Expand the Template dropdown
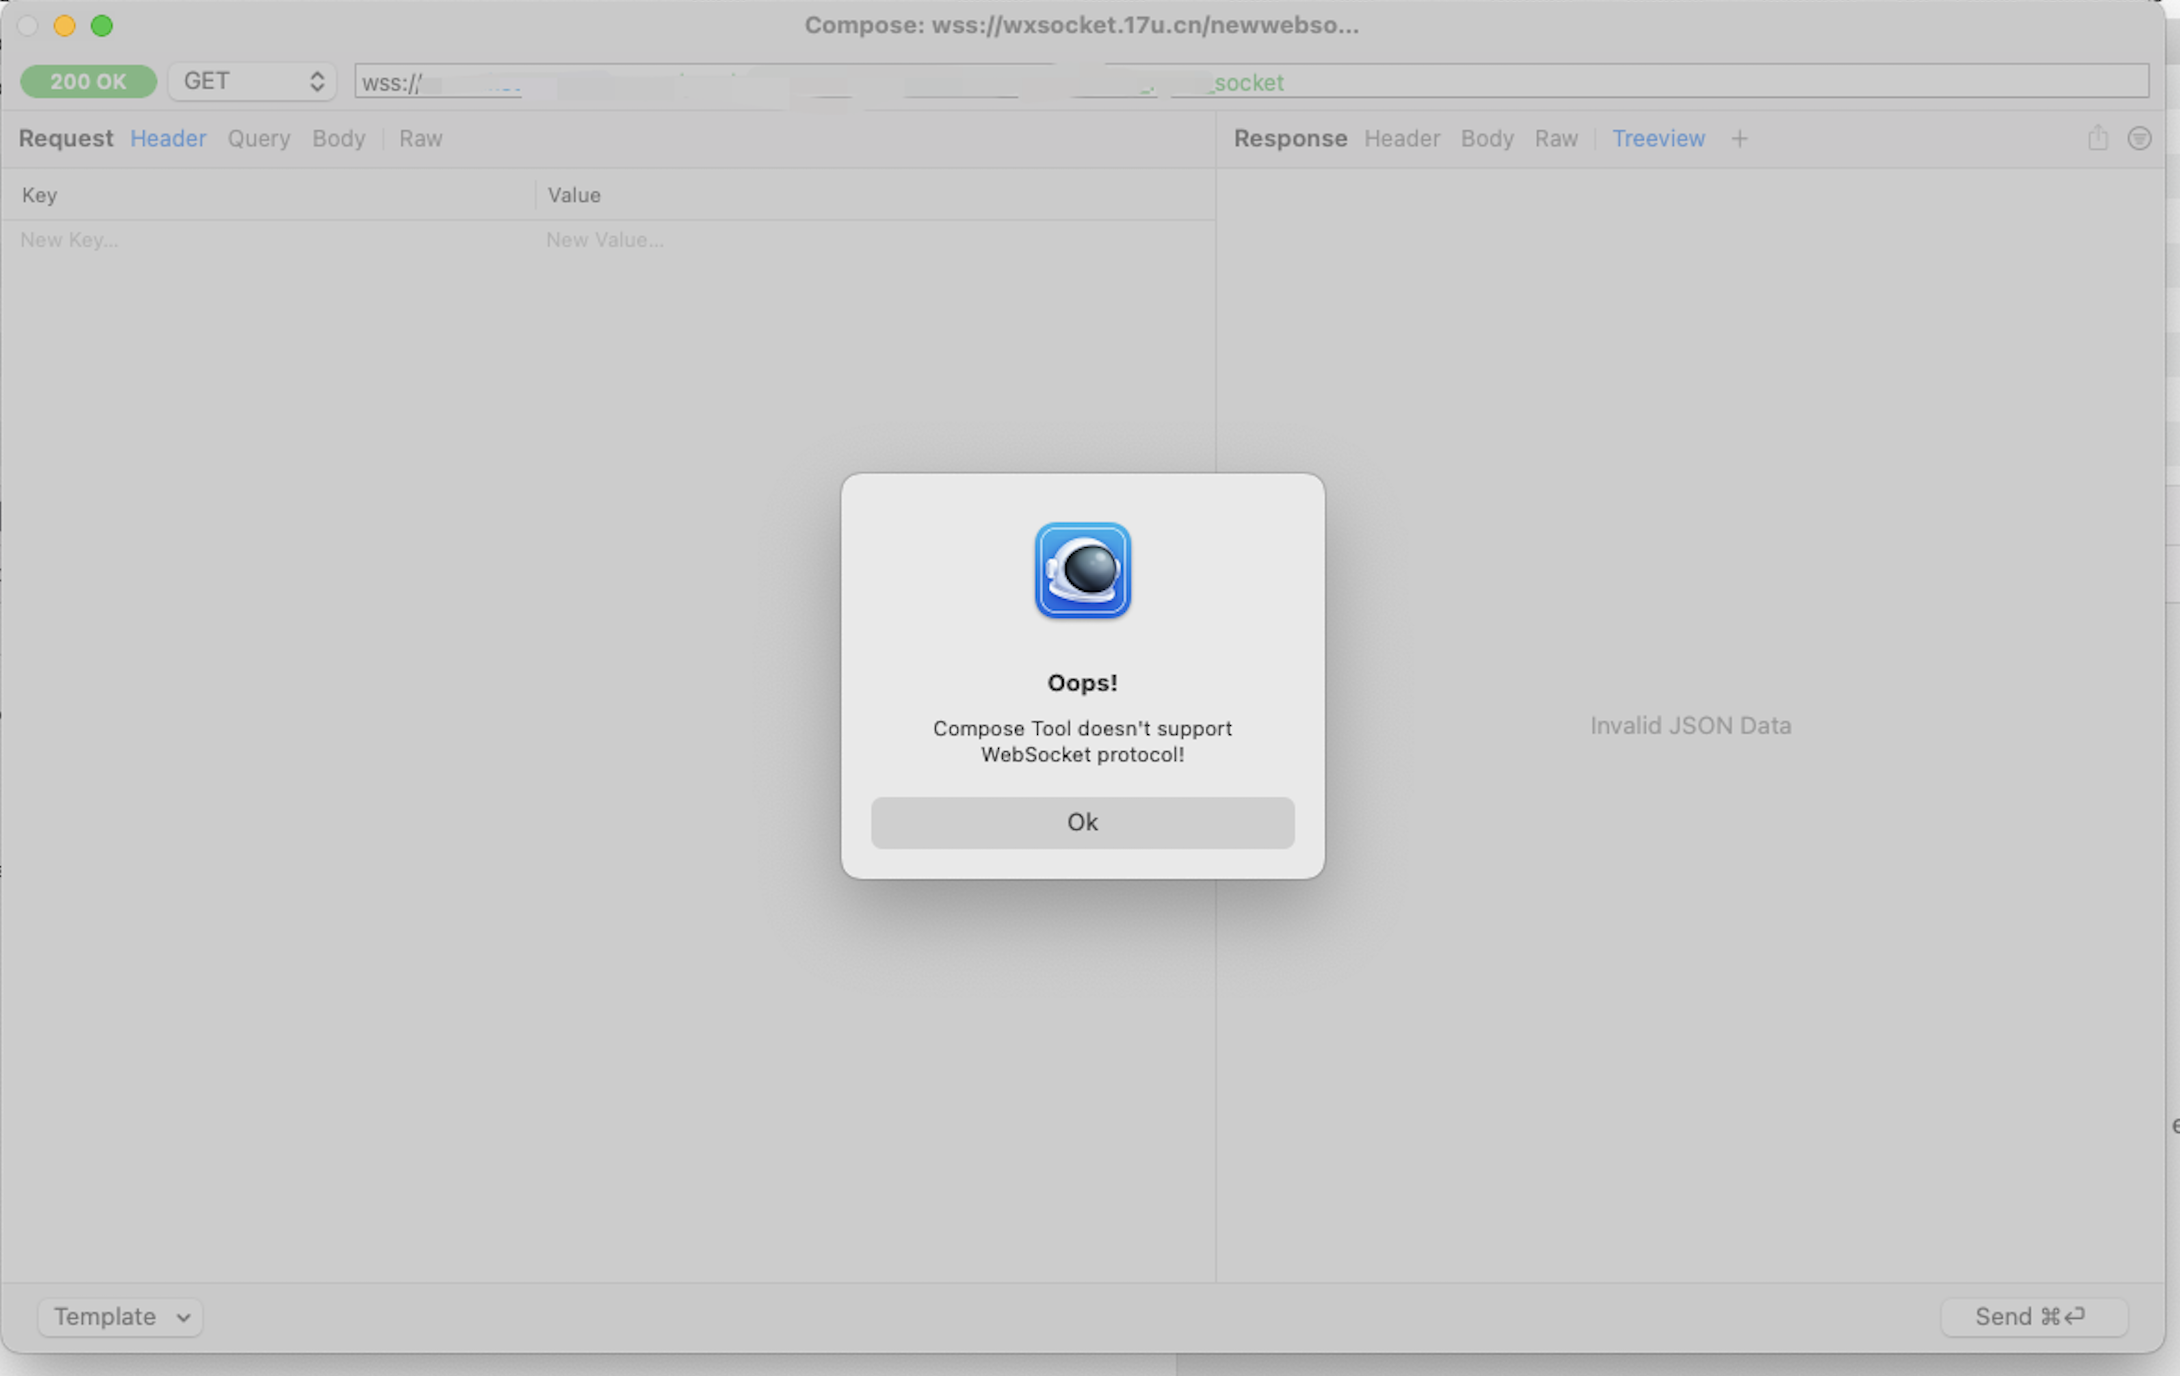 click(120, 1316)
